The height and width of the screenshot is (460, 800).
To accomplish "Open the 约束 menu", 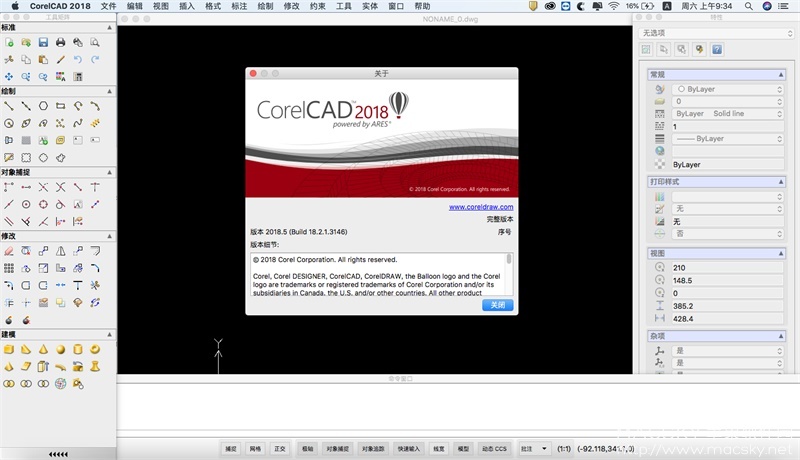I will [317, 6].
